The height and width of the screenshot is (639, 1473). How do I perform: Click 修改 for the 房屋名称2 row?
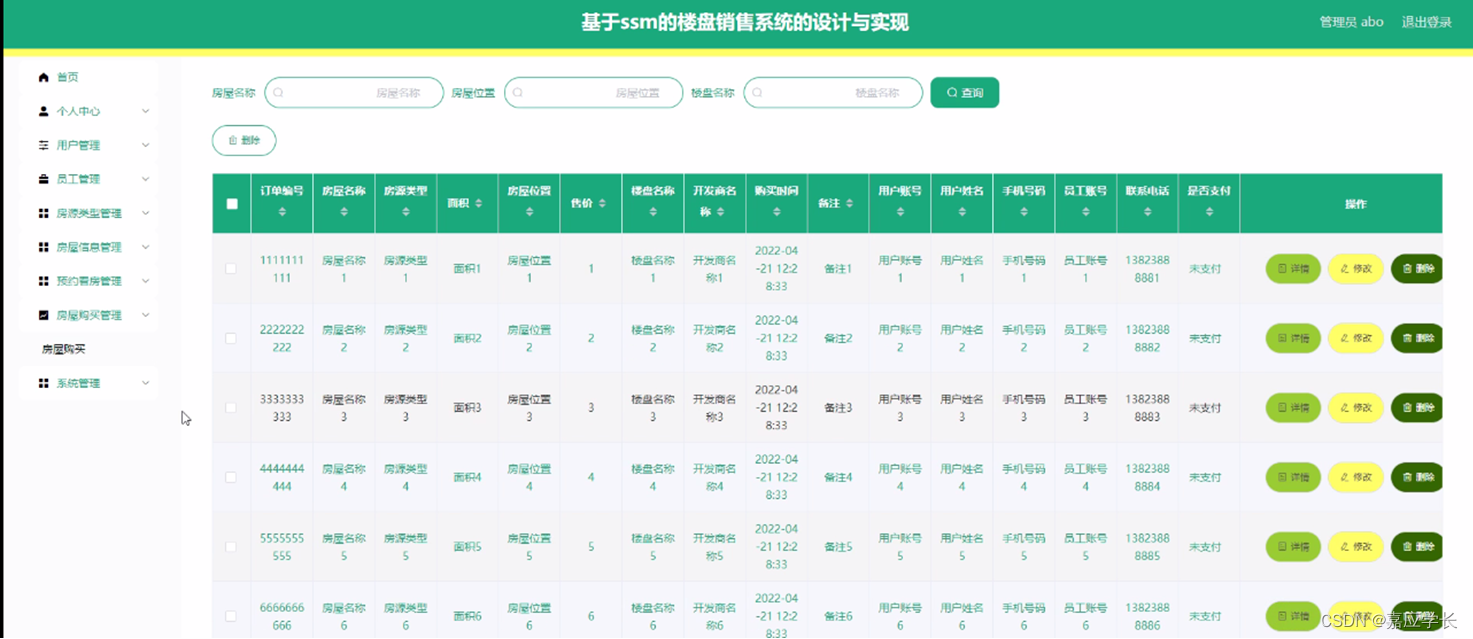pyautogui.click(x=1356, y=338)
